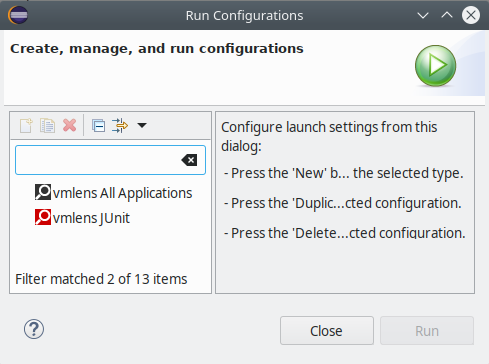Viewport: 489px width, 364px height.
Task: Click the Filter launch configurations icon
Action: click(x=120, y=126)
